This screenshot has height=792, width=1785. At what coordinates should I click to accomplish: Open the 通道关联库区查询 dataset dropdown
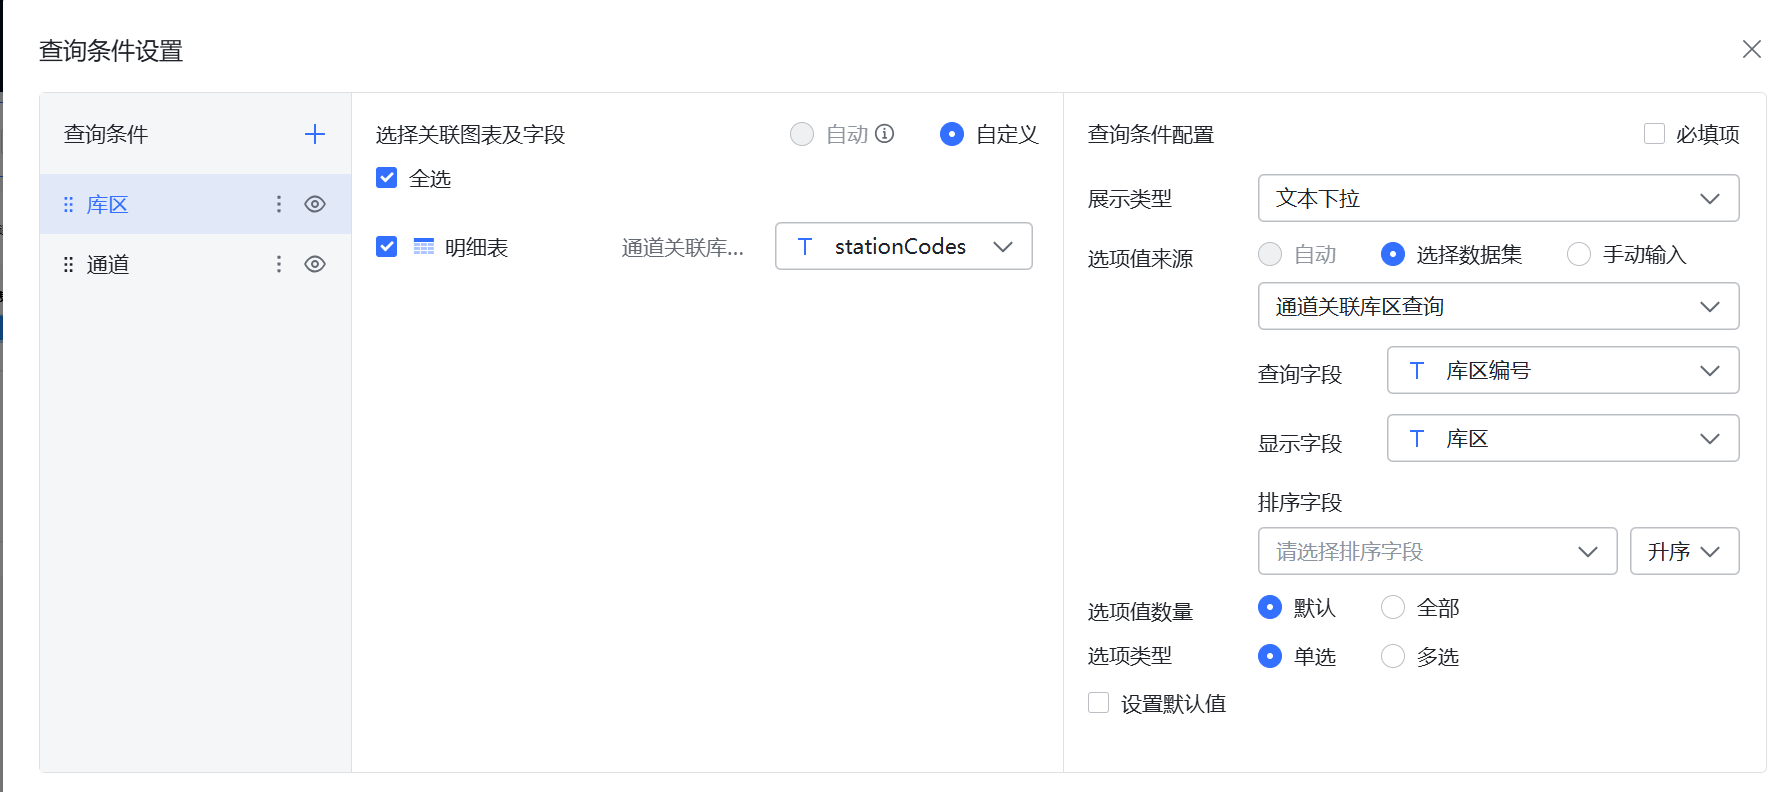pos(1498,306)
